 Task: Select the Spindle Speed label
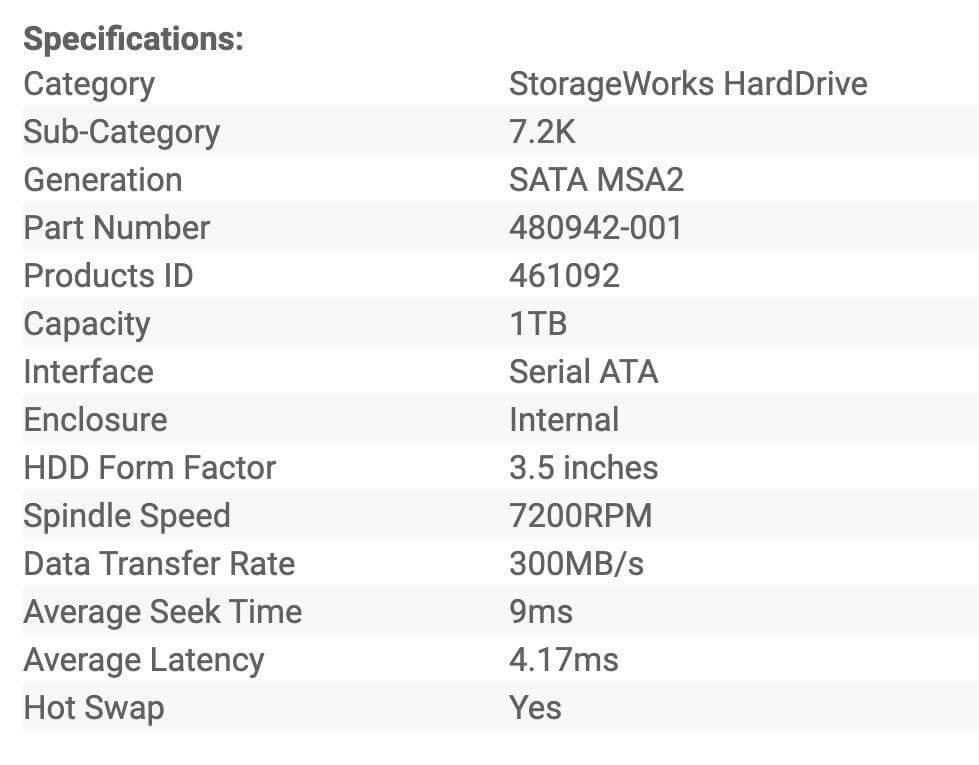coord(127,516)
